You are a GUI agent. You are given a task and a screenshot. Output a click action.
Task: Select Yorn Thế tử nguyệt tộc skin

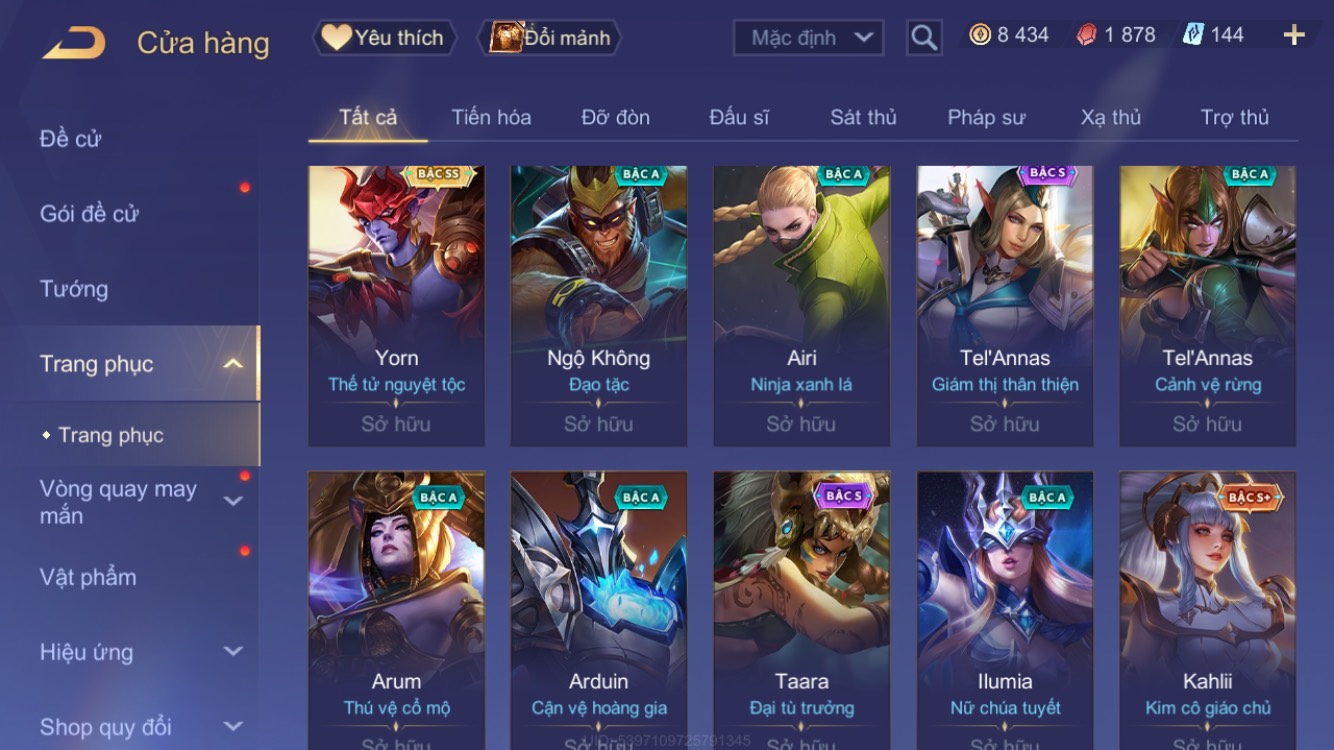click(x=397, y=306)
